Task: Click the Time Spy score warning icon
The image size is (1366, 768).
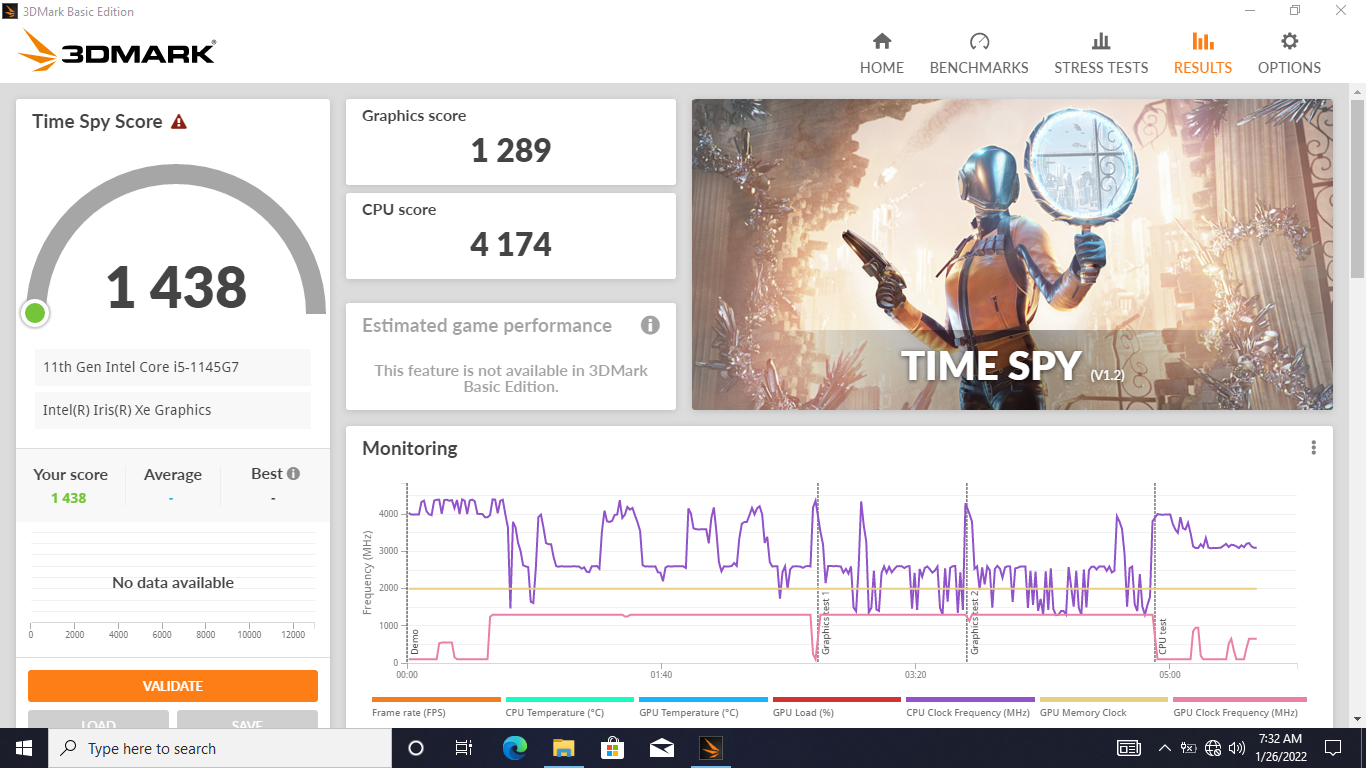Action: (179, 122)
